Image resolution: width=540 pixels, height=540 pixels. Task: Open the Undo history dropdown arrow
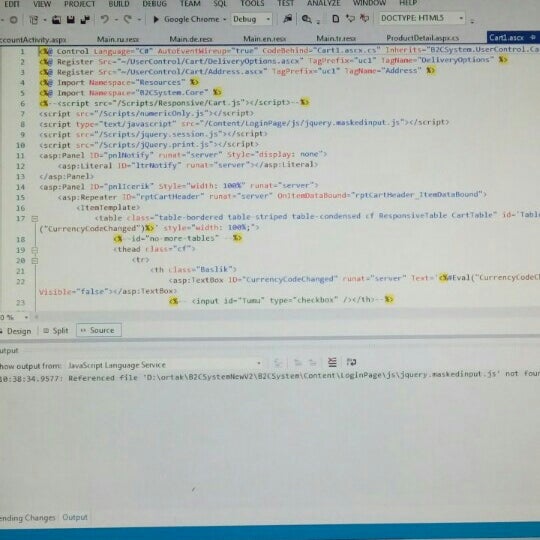click(116, 20)
